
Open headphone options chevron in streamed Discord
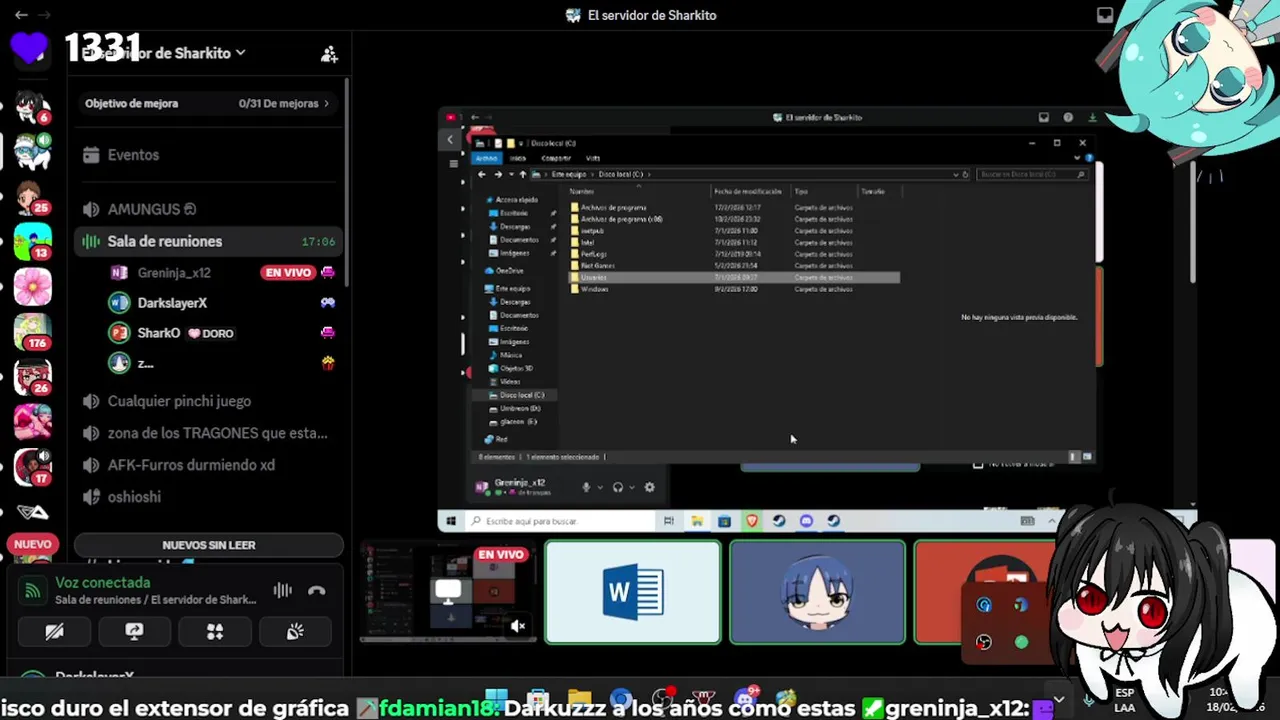(632, 488)
